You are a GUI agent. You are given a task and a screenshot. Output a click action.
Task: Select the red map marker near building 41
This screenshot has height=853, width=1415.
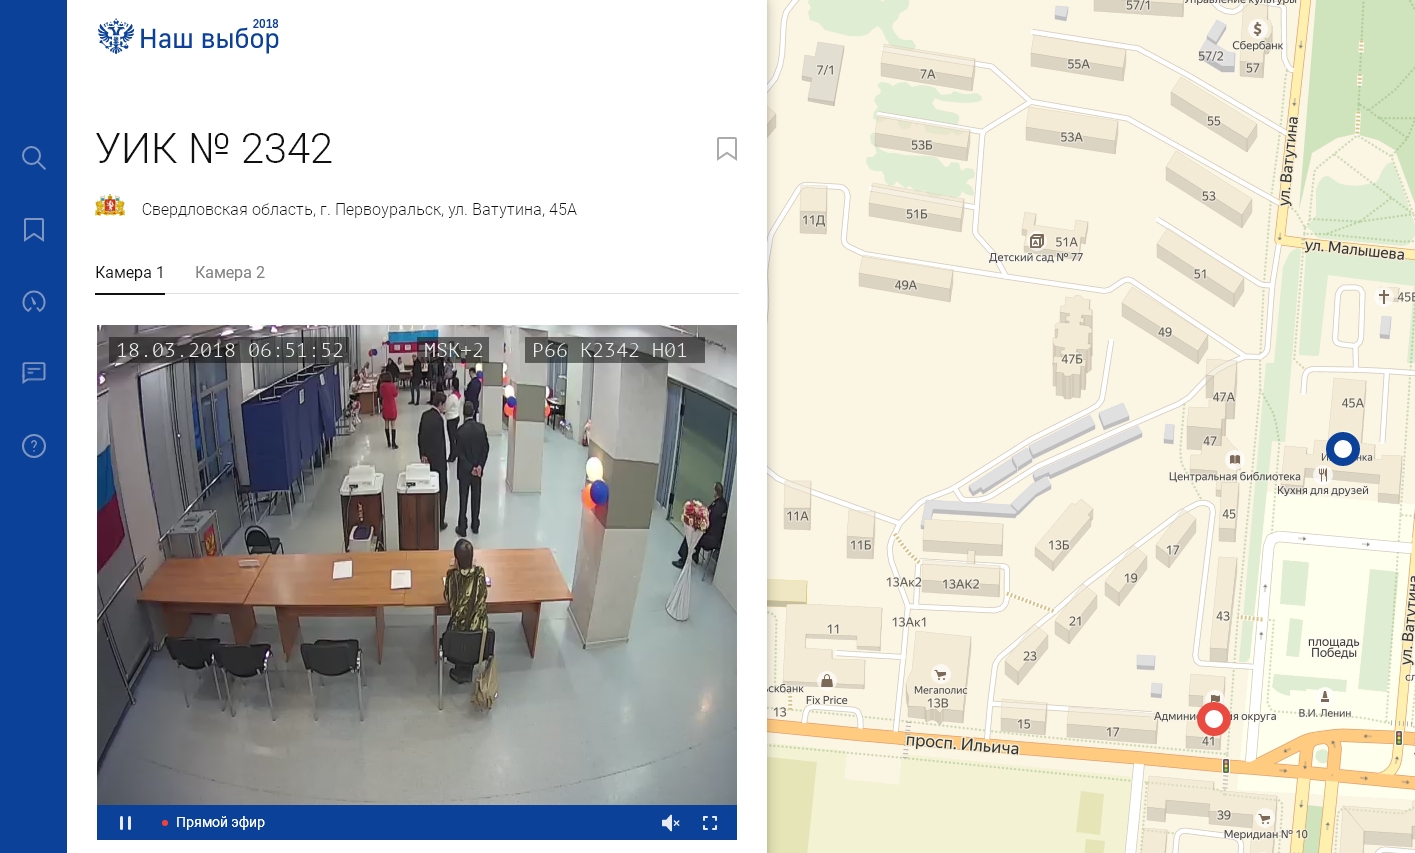pyautogui.click(x=1214, y=718)
